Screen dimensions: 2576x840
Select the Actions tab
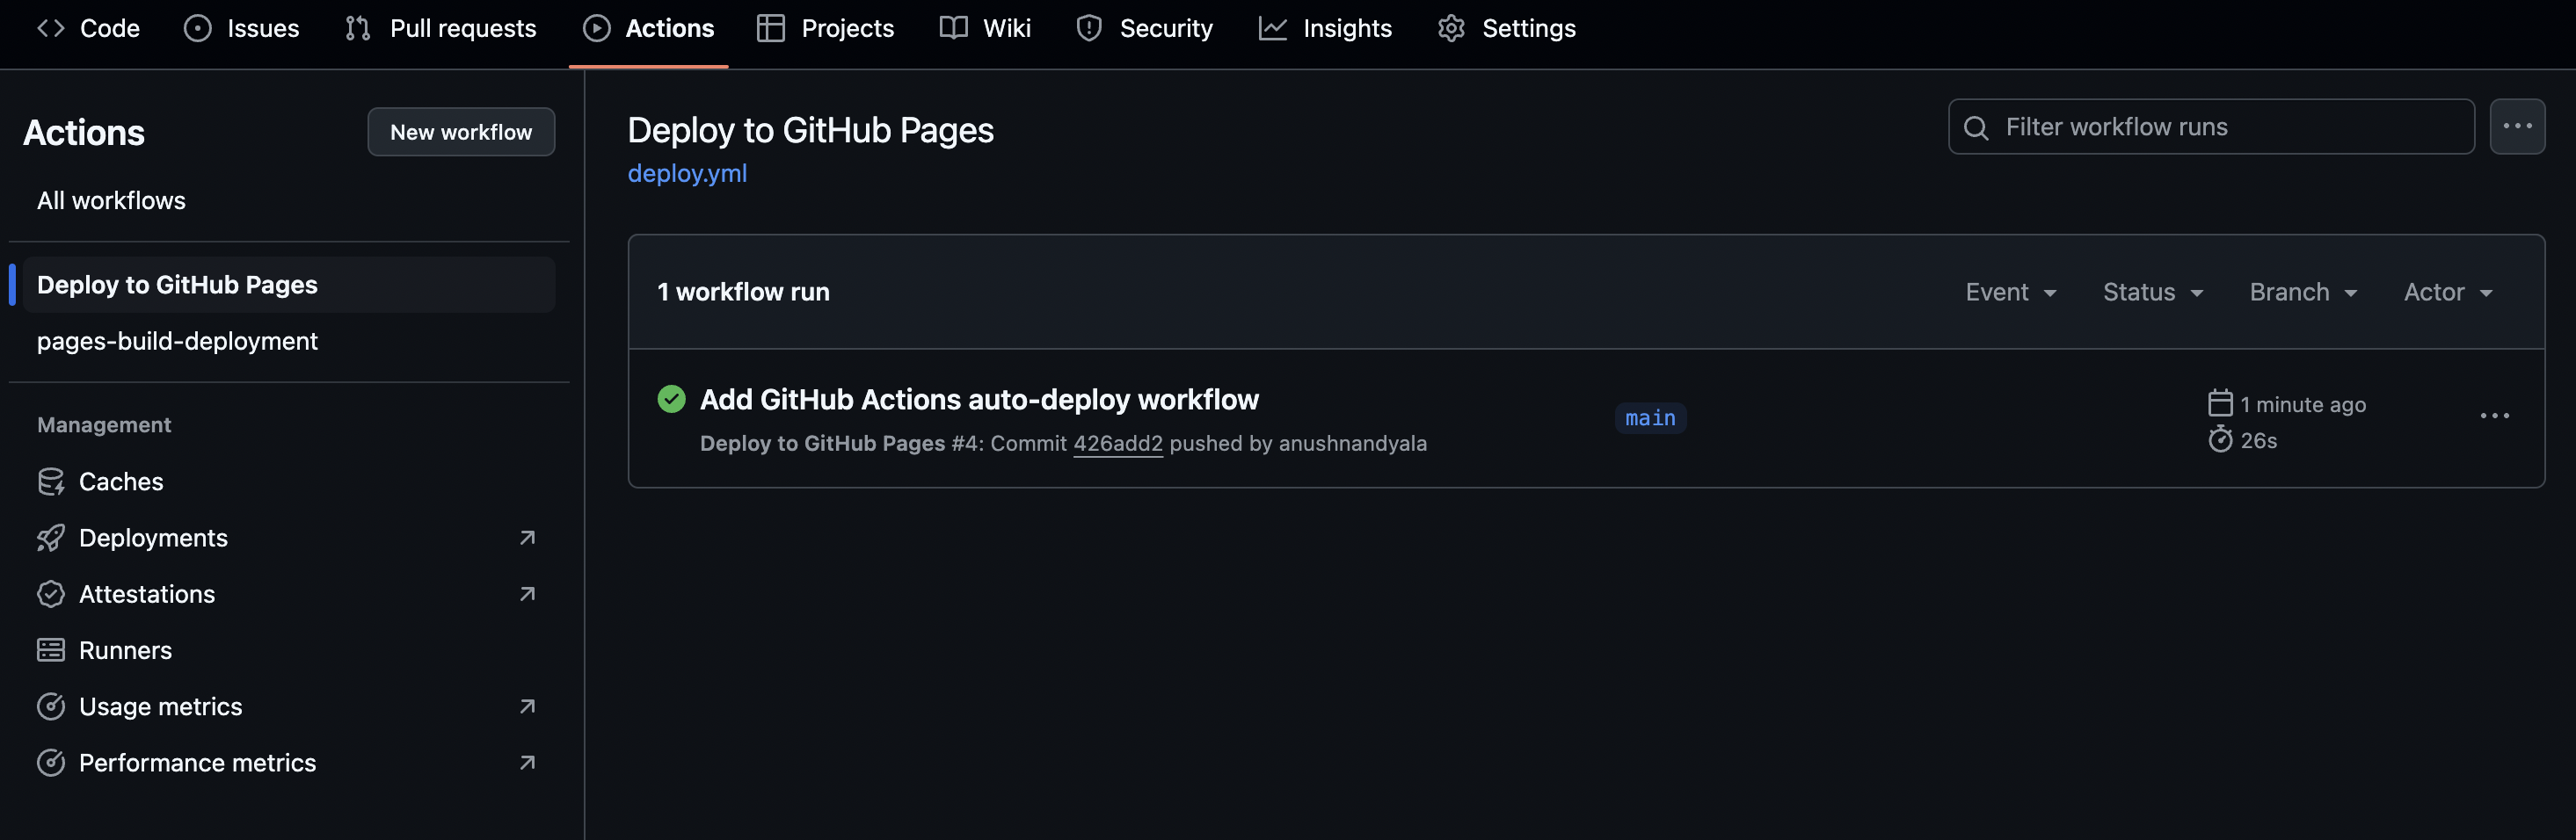click(x=648, y=28)
